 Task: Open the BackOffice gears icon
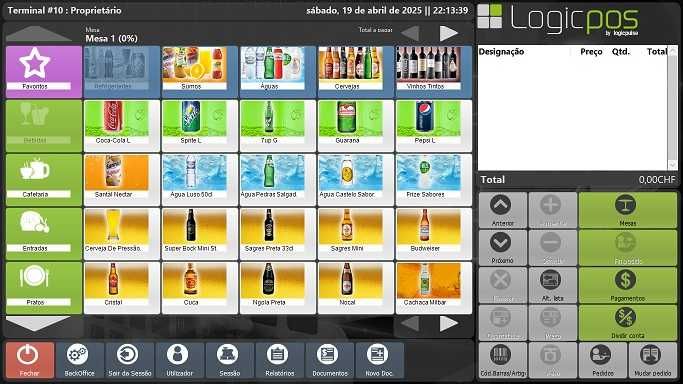[79, 360]
